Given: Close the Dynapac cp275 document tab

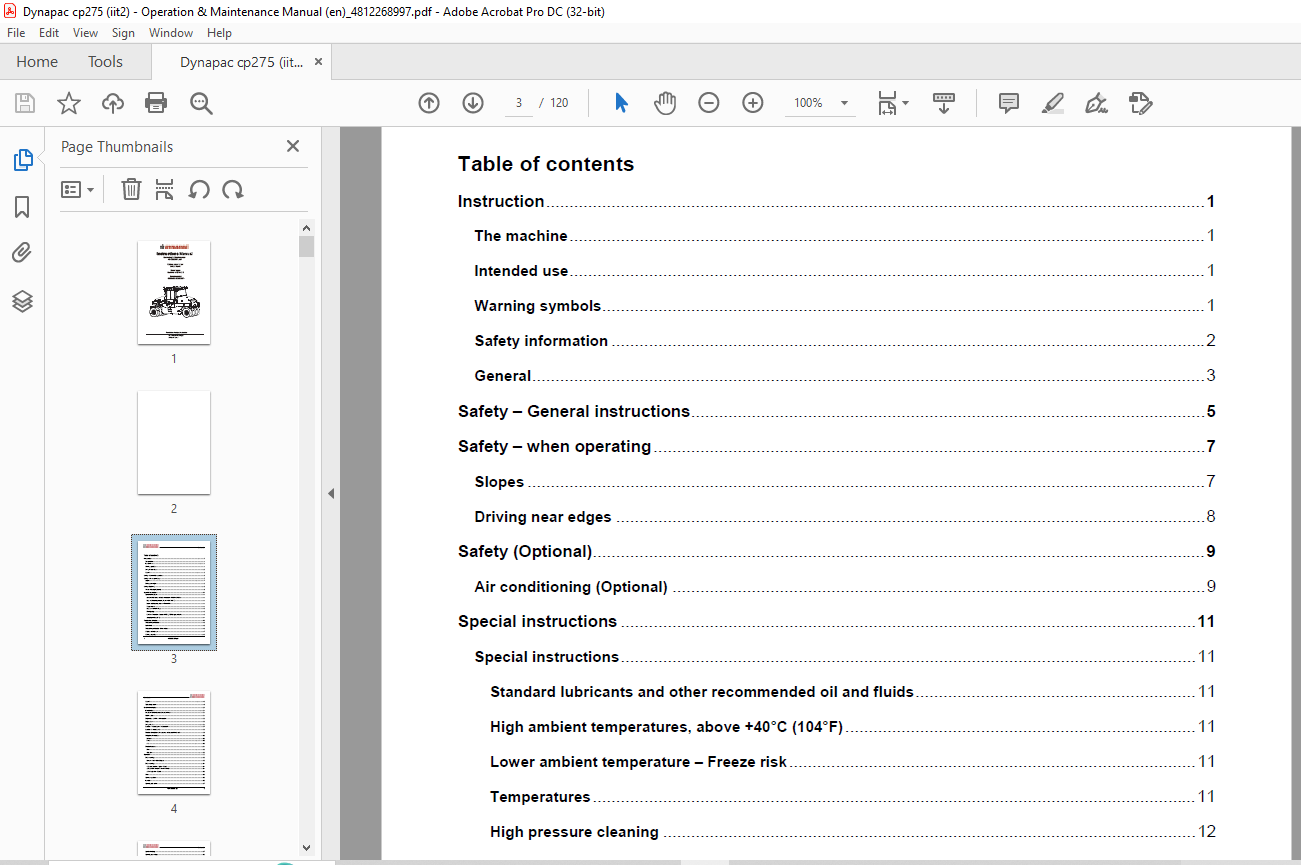Looking at the screenshot, I should pos(319,62).
